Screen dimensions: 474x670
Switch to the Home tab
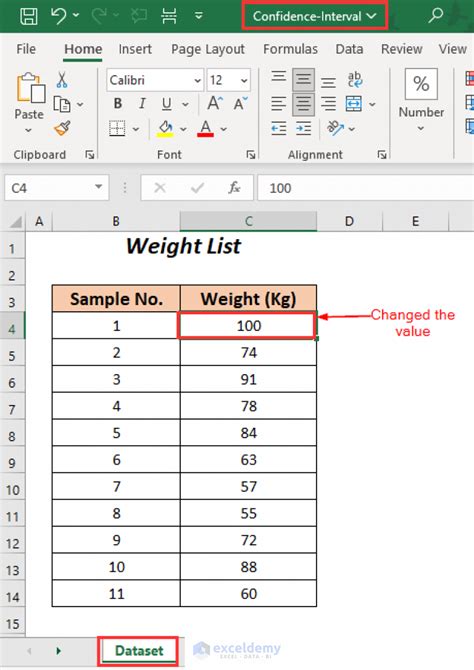coord(83,49)
